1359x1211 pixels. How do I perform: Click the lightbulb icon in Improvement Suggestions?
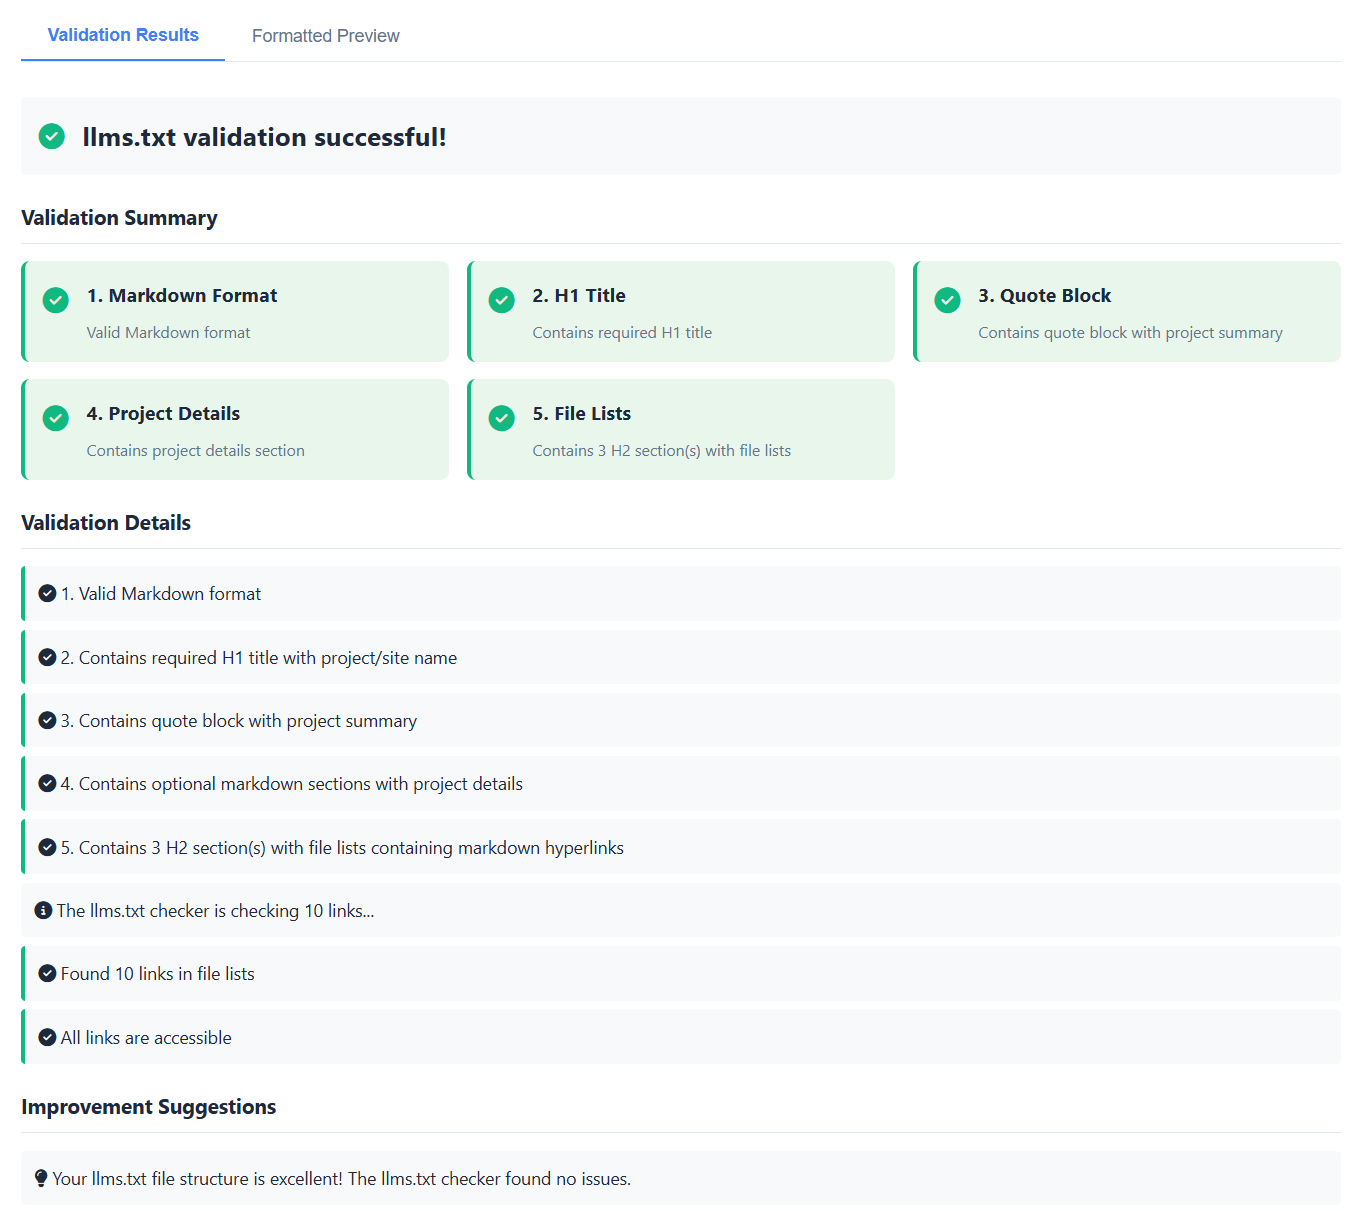click(x=41, y=1178)
